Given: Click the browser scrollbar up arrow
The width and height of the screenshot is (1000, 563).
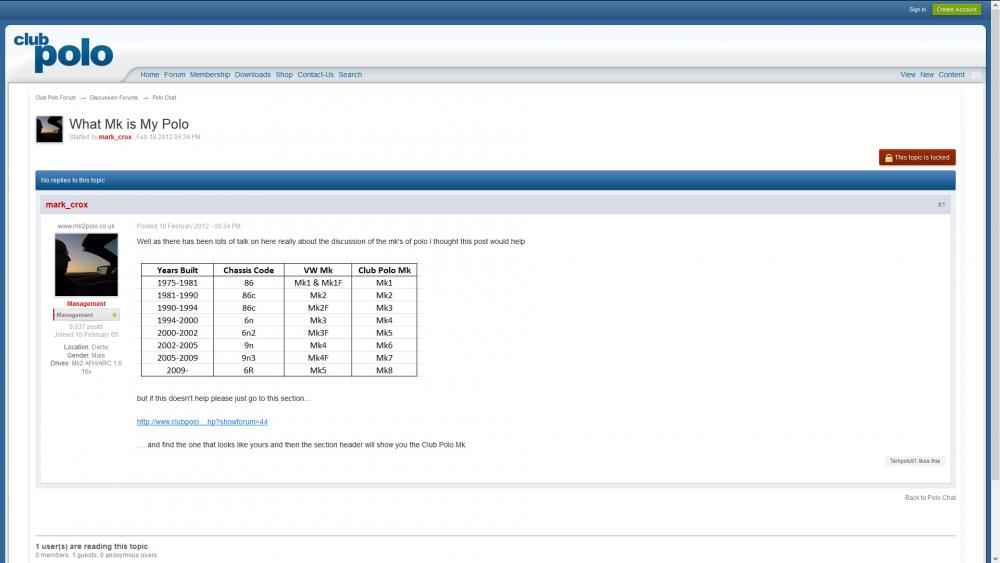Looking at the screenshot, I should [x=995, y=4].
